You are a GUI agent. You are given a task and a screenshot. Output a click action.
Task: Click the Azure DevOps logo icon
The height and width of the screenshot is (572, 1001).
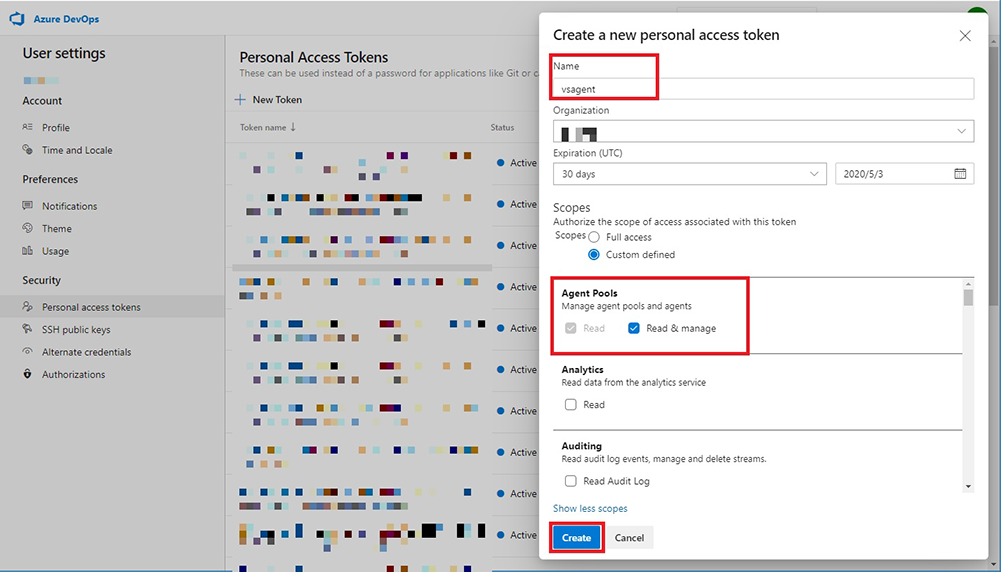tap(17, 19)
